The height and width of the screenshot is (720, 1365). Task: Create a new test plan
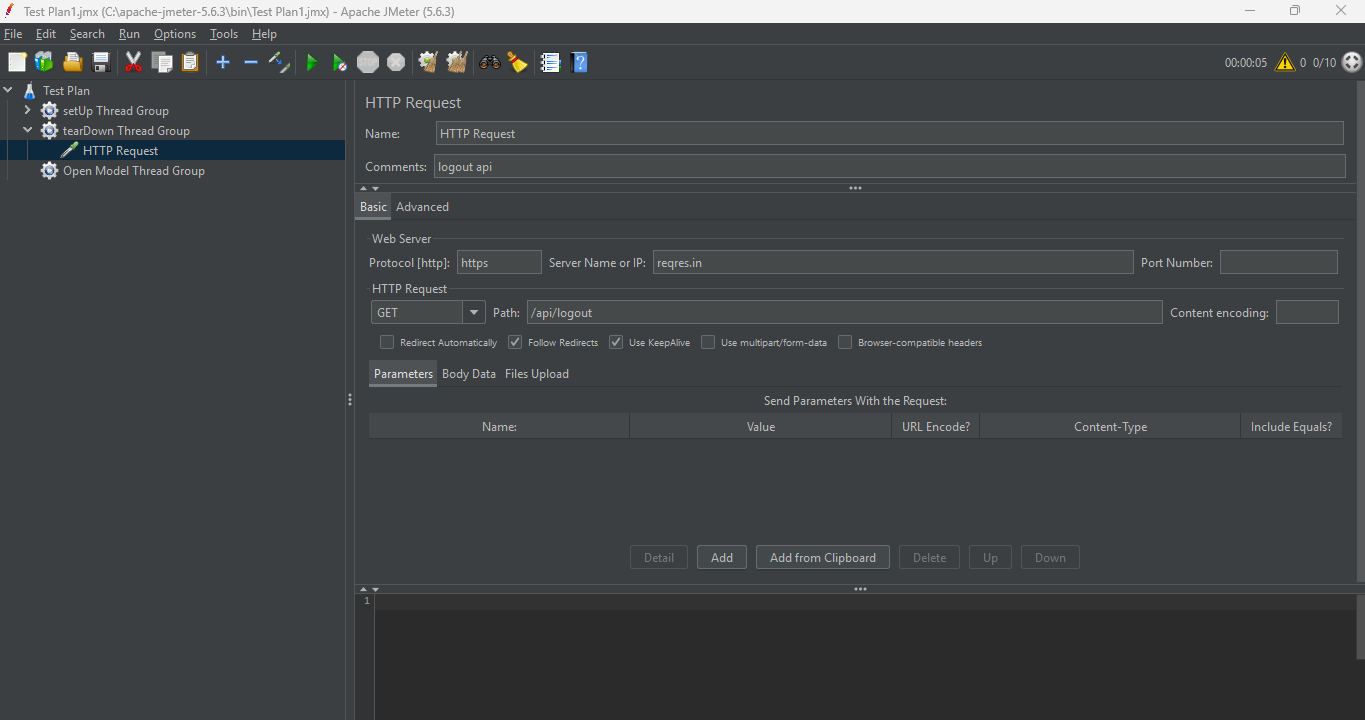[17, 62]
